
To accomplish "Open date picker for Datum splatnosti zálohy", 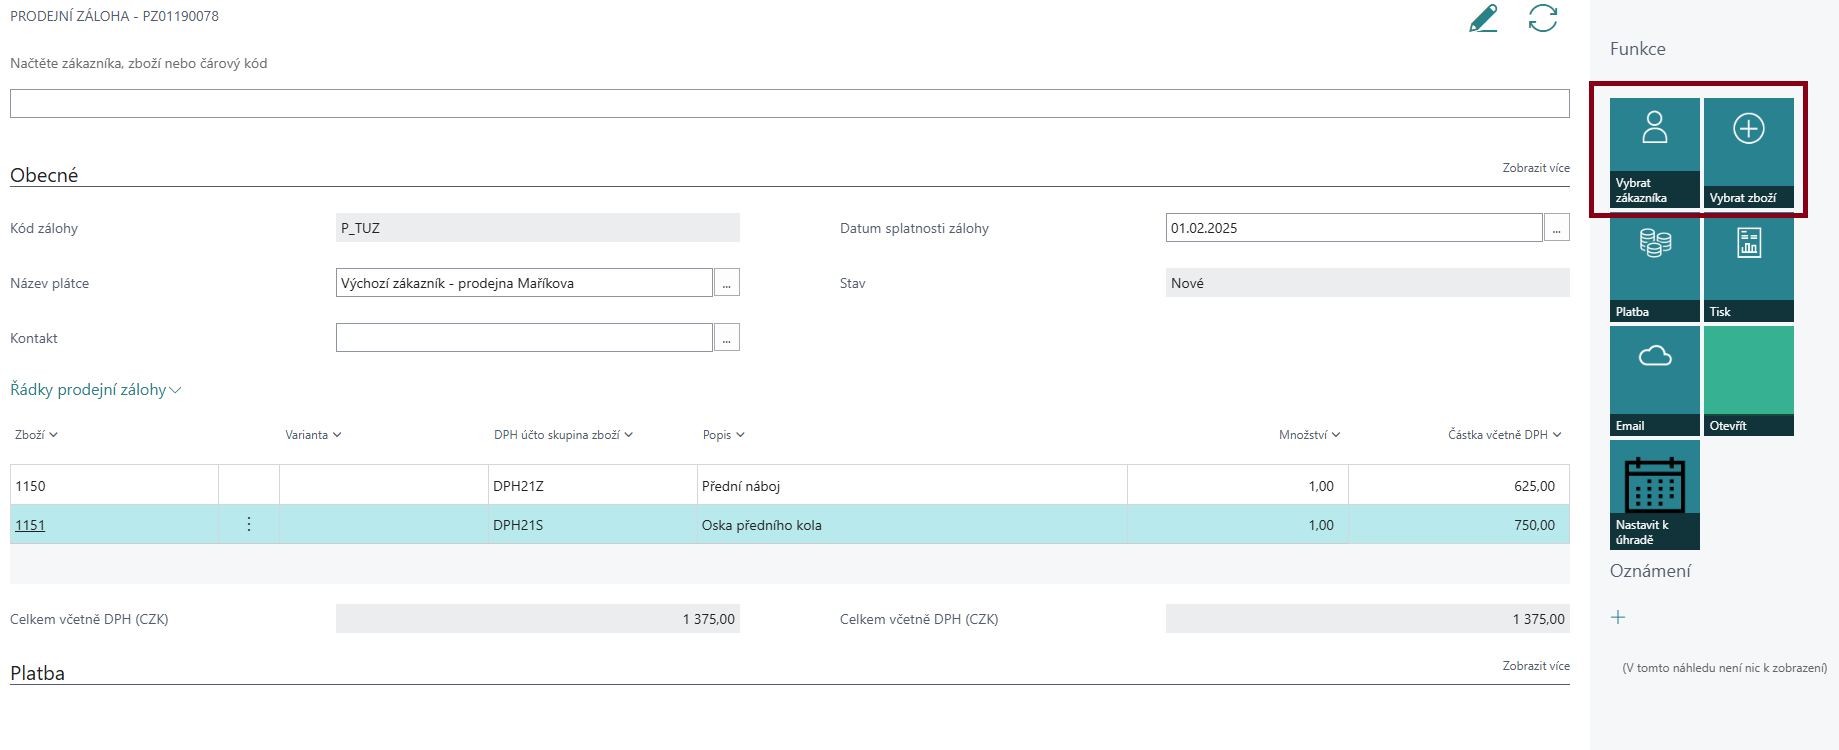I will 1557,228.
